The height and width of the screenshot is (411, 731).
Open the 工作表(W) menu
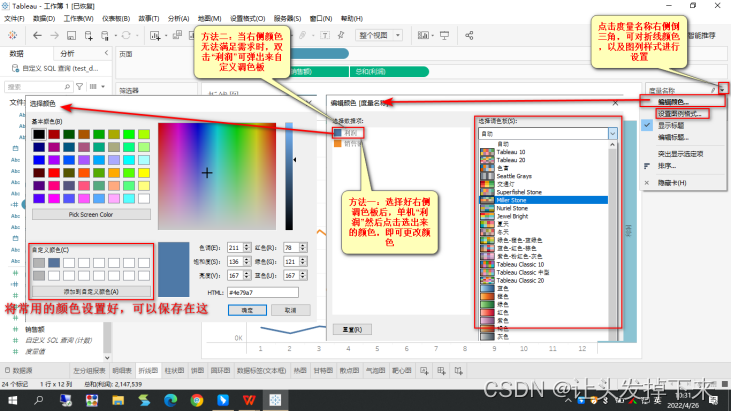(78, 19)
